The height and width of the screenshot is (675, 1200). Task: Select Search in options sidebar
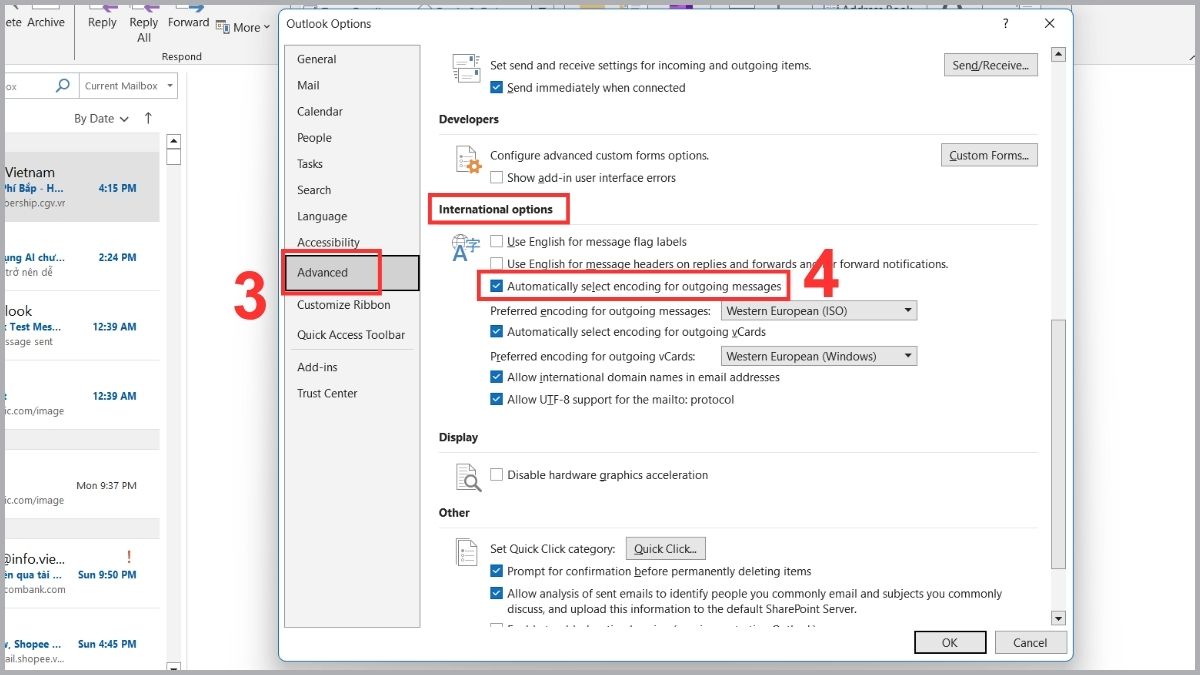pos(314,190)
